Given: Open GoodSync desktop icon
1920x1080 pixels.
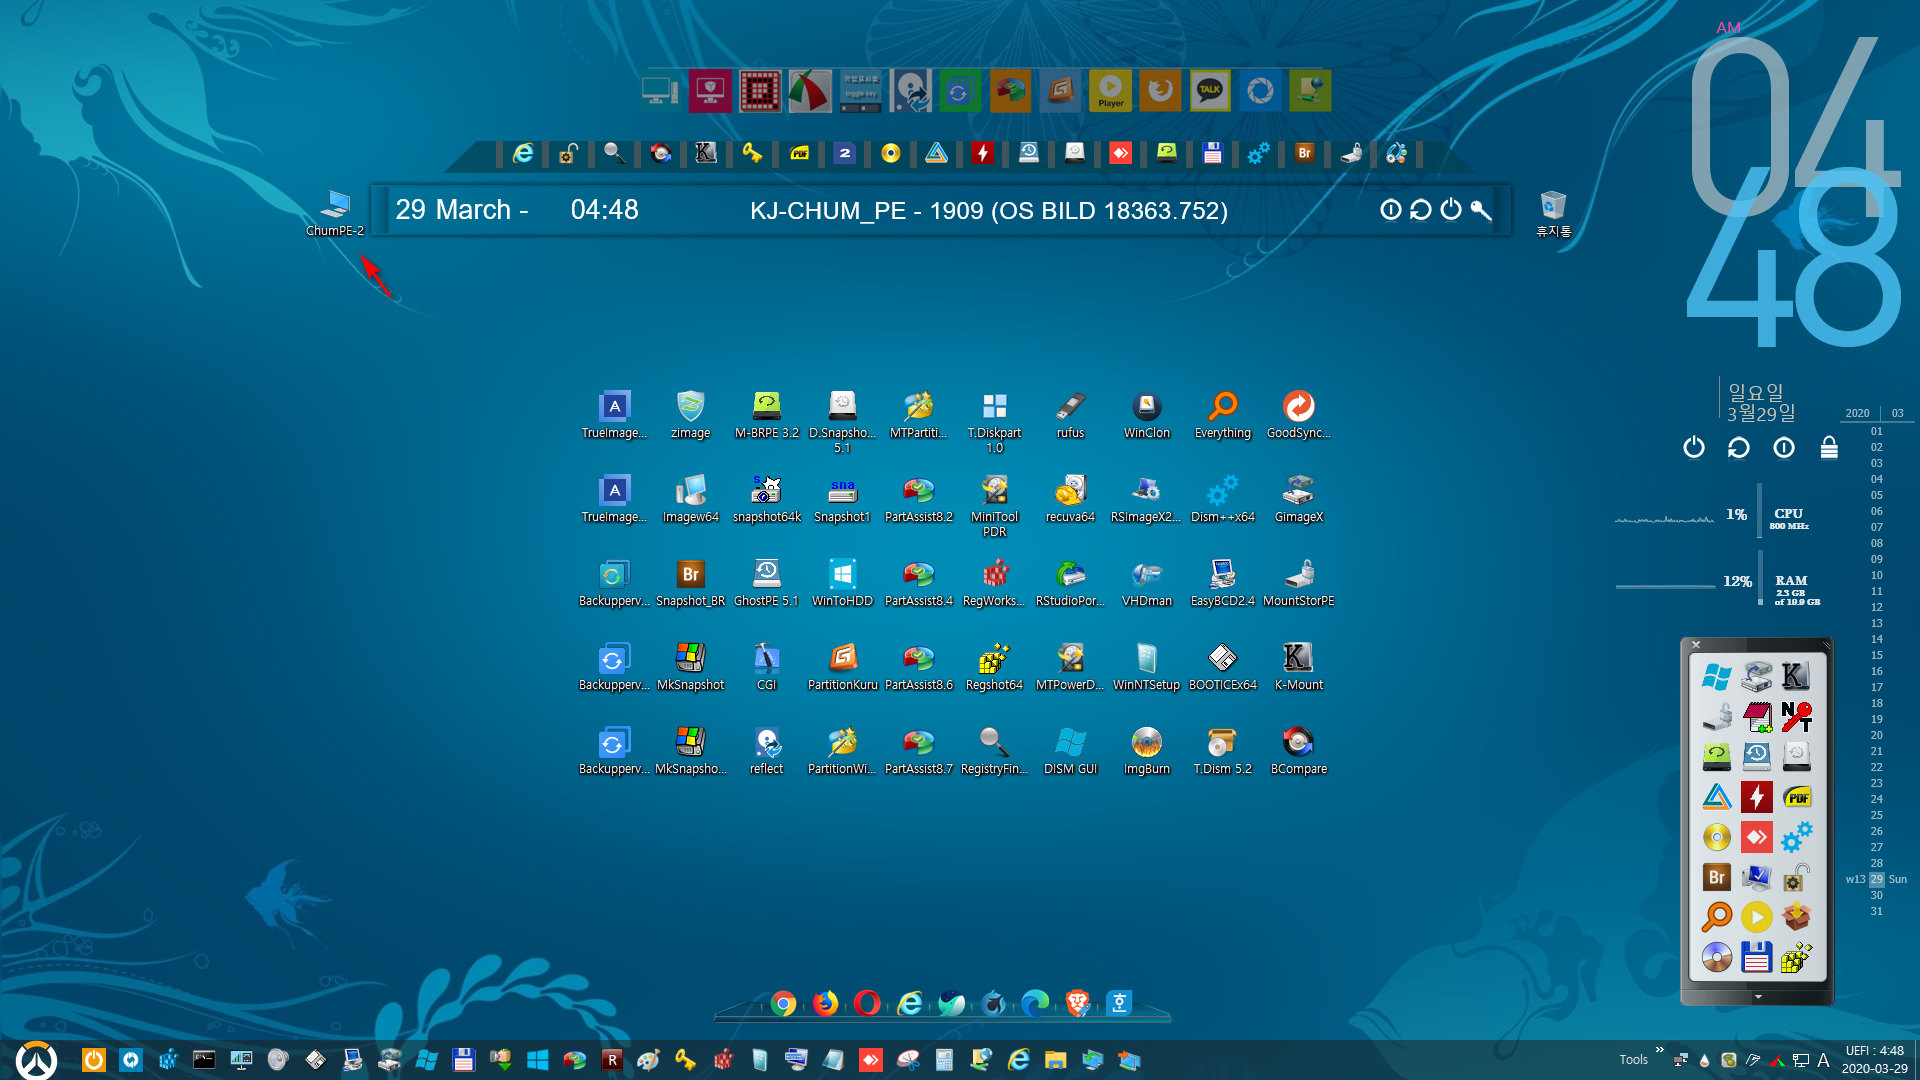Looking at the screenshot, I should point(1298,414).
